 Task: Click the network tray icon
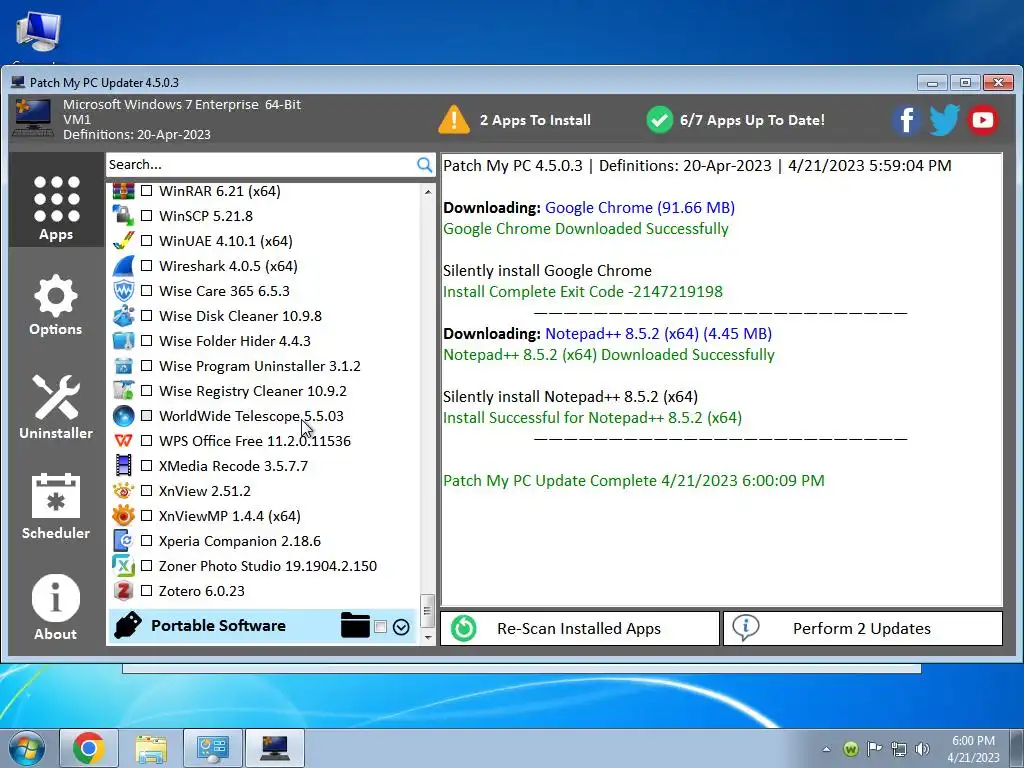pos(899,749)
